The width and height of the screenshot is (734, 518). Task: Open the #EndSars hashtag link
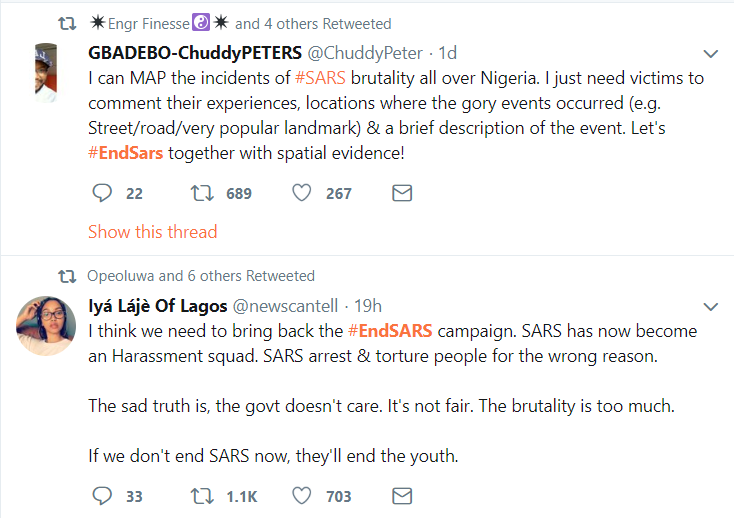point(125,153)
